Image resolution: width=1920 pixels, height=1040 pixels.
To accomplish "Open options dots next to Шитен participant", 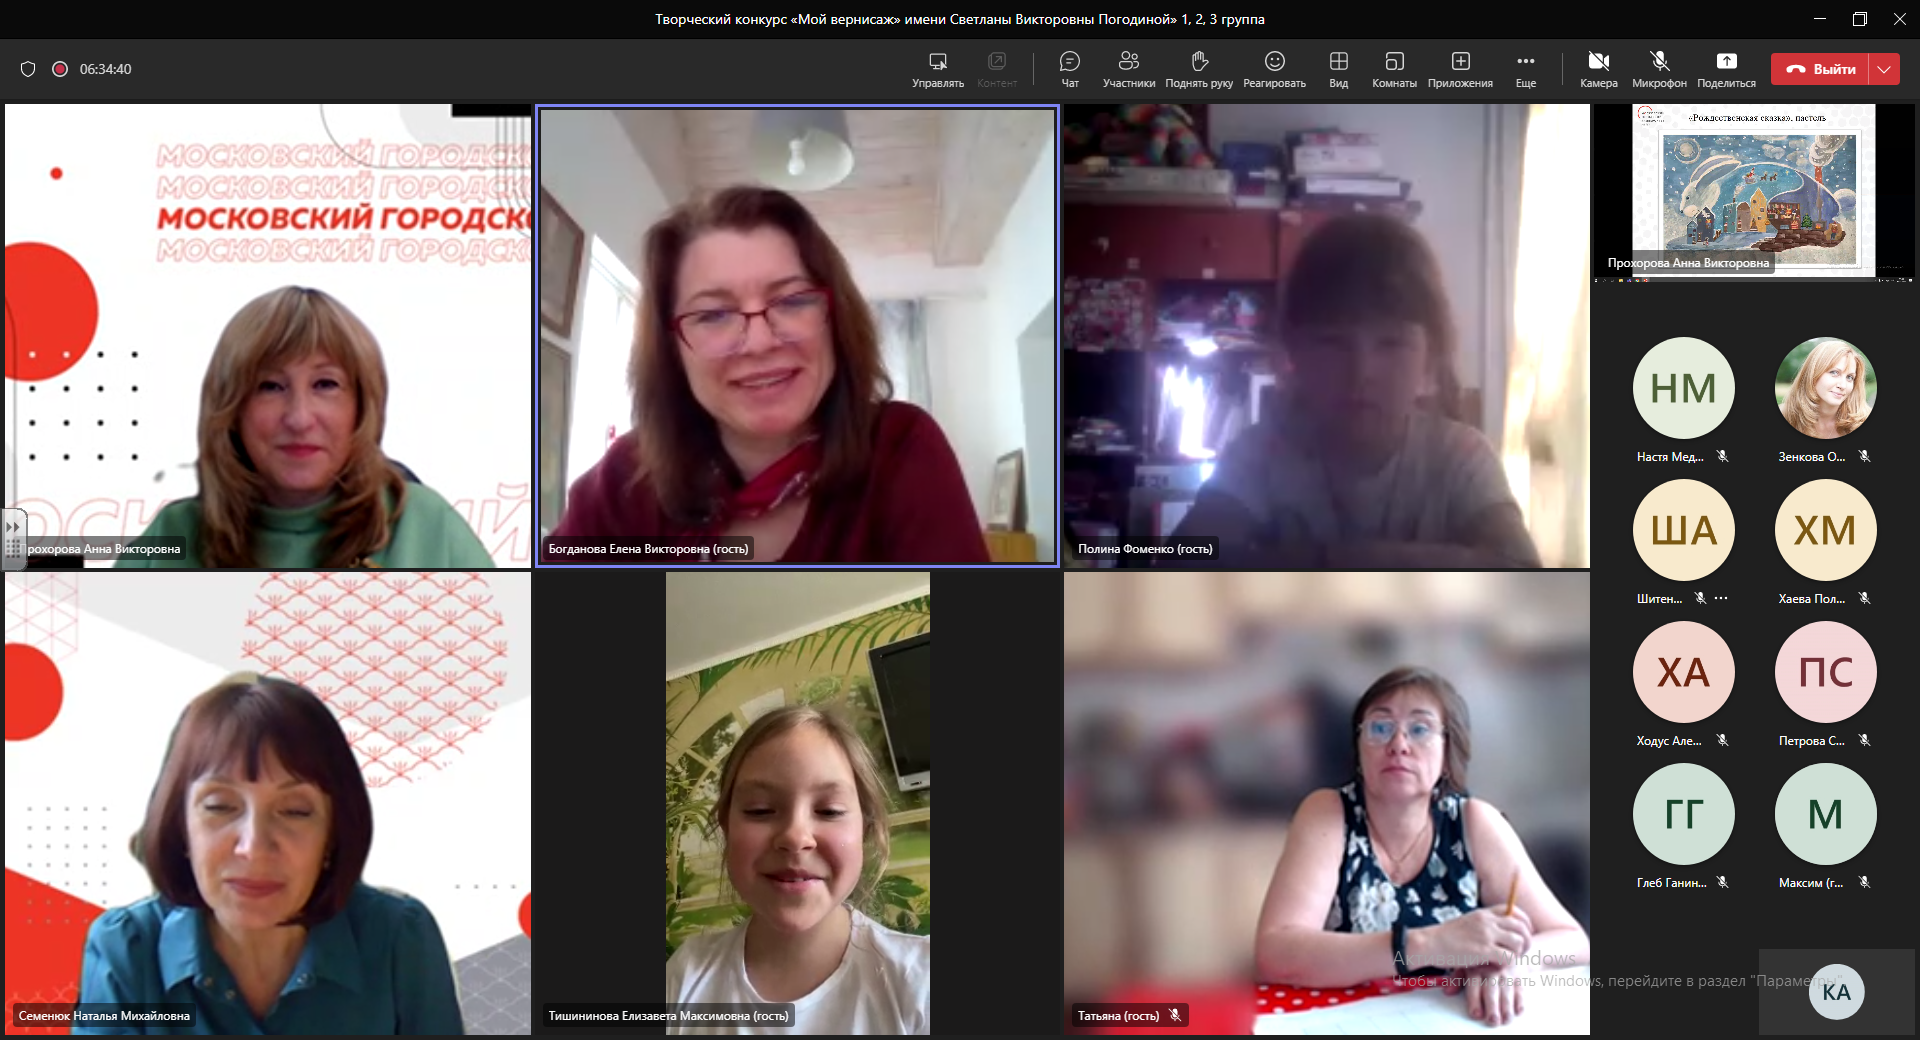I will [1721, 598].
